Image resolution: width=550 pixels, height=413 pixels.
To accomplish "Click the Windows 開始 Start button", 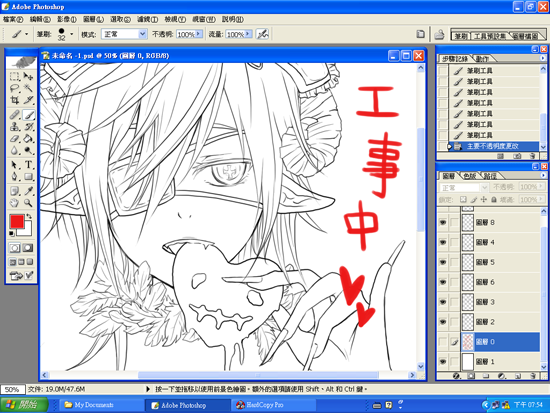I will tap(24, 405).
